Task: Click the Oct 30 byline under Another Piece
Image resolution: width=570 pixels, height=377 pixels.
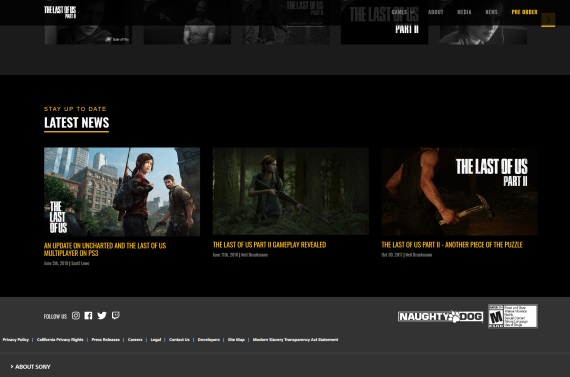Action: tap(406, 255)
